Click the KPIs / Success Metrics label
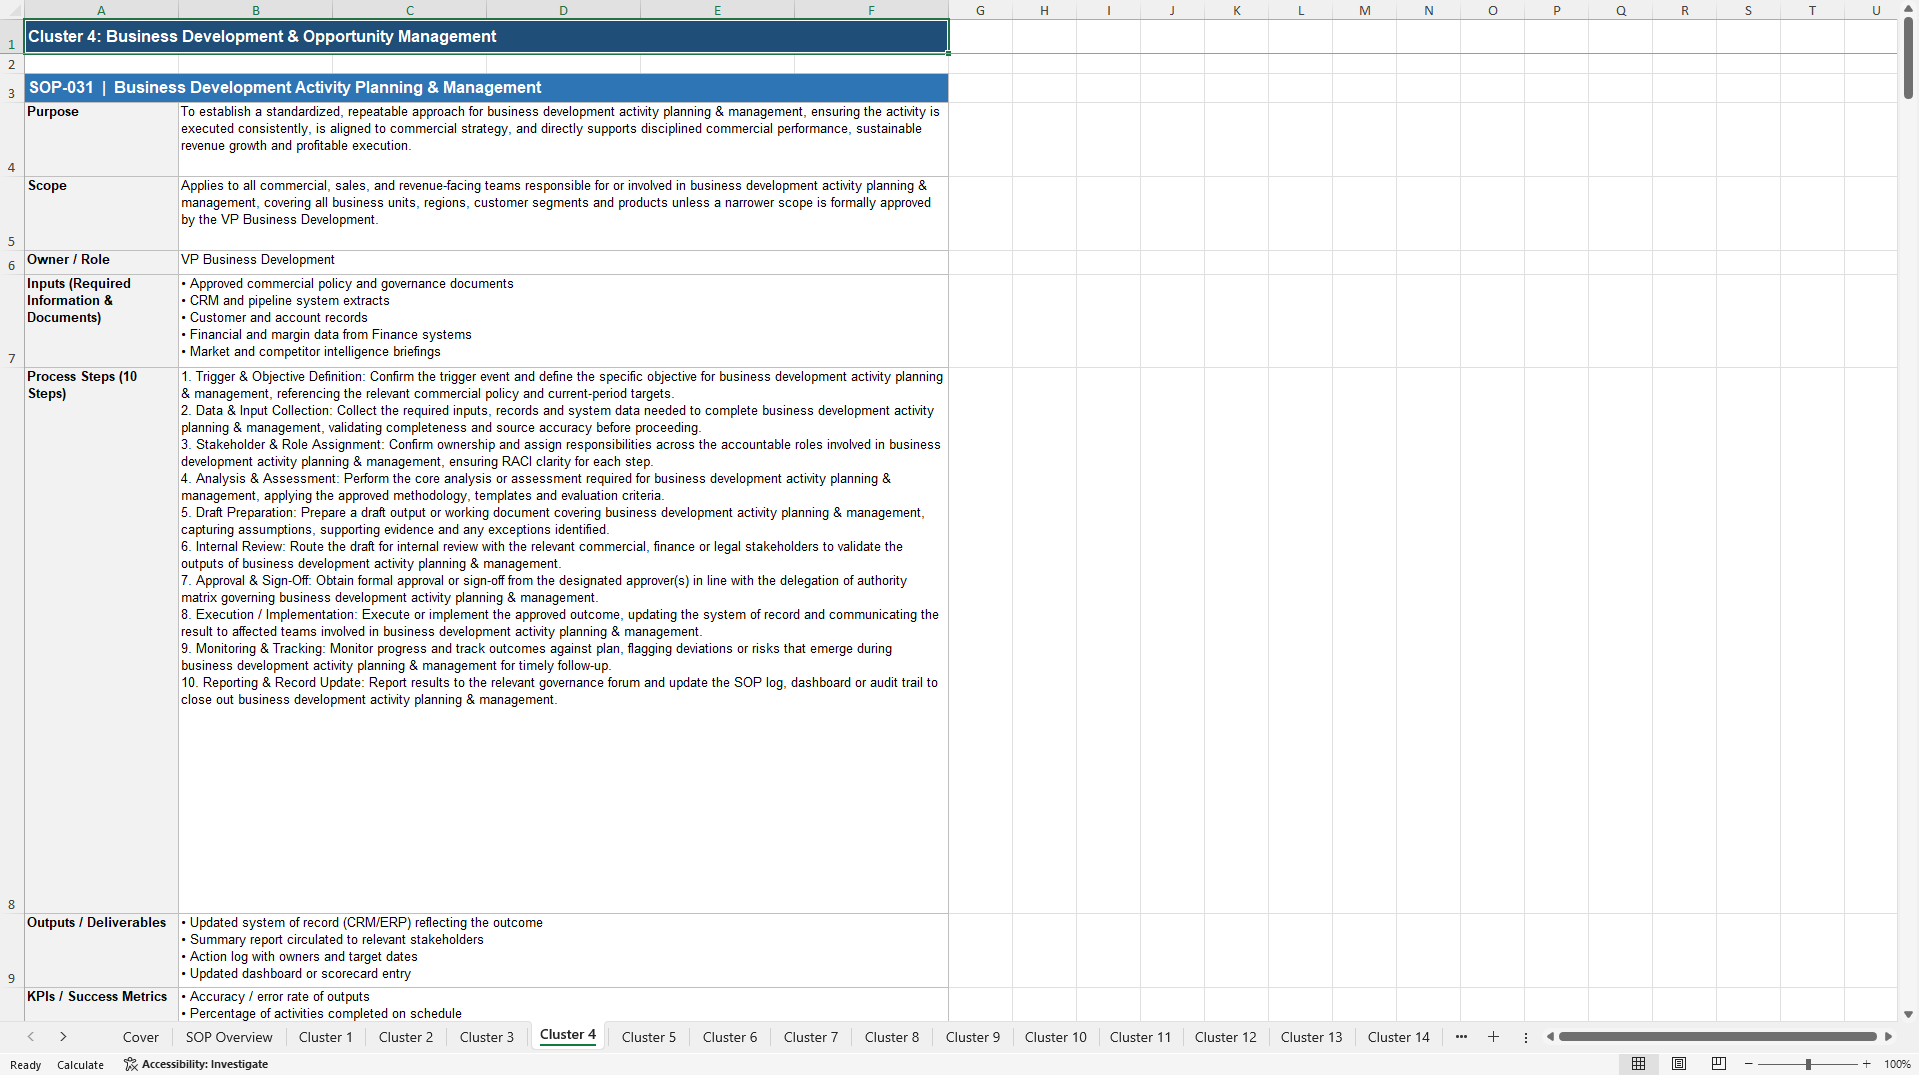Screen dimensions: 1919x1075 pos(101,1004)
